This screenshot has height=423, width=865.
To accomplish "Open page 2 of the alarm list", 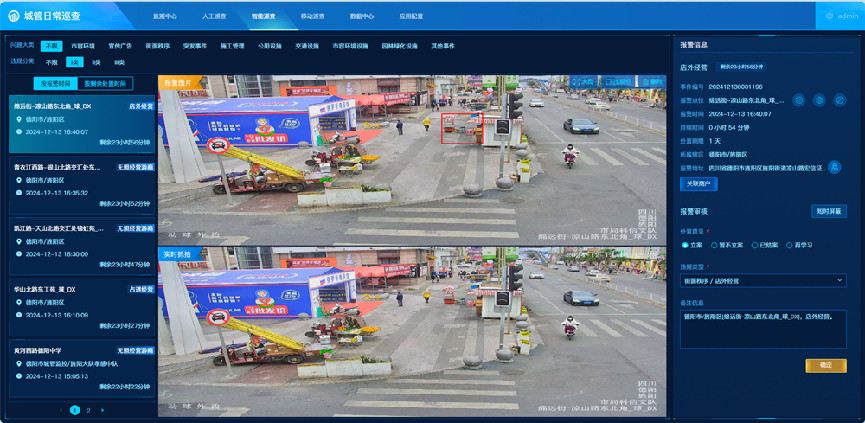I will (88, 410).
